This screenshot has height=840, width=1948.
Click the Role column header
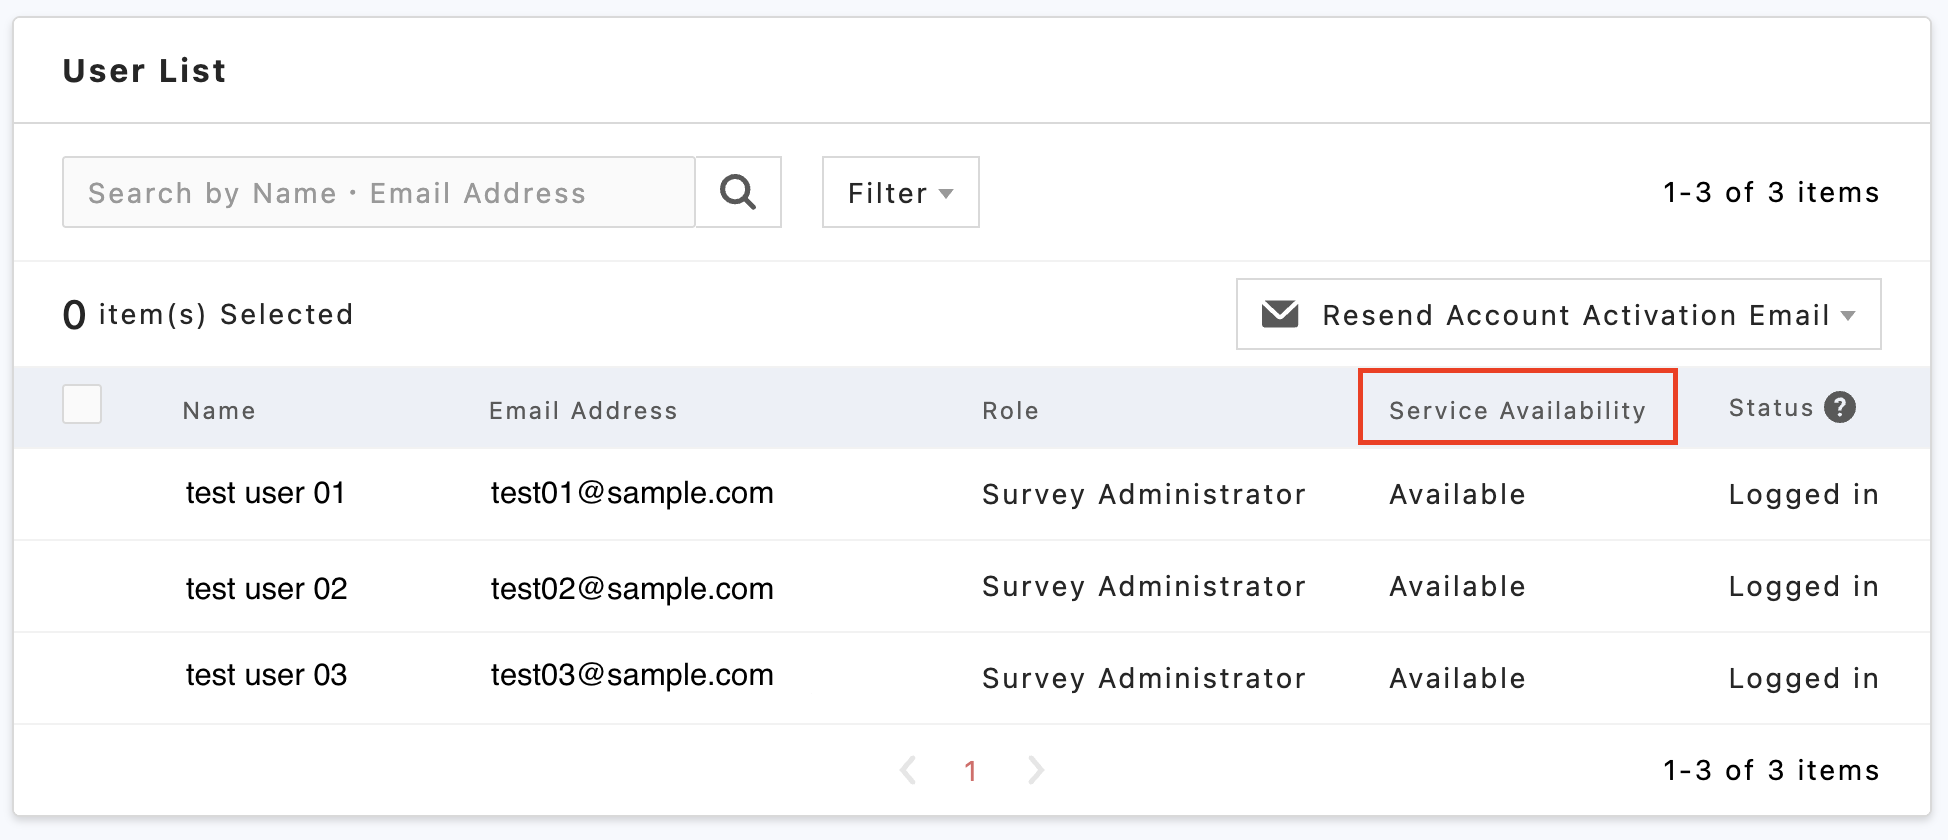1010,411
